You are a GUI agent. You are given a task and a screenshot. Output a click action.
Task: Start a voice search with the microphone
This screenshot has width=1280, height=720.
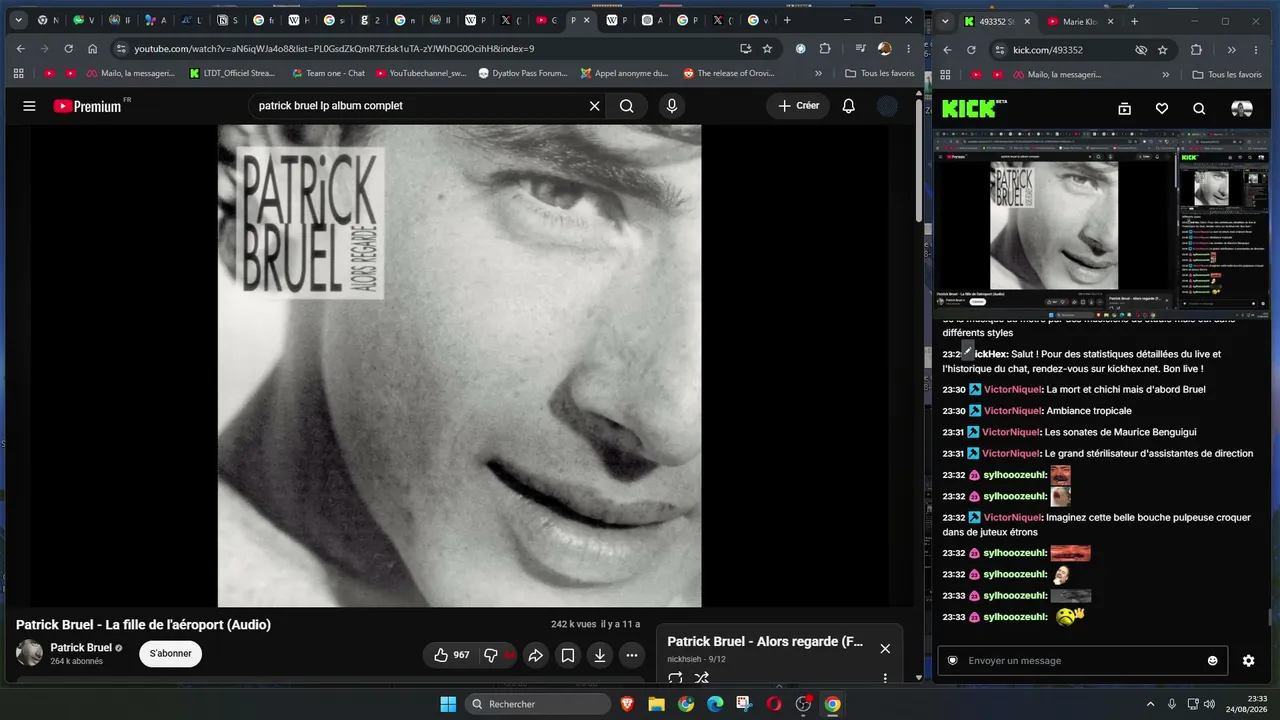672,106
